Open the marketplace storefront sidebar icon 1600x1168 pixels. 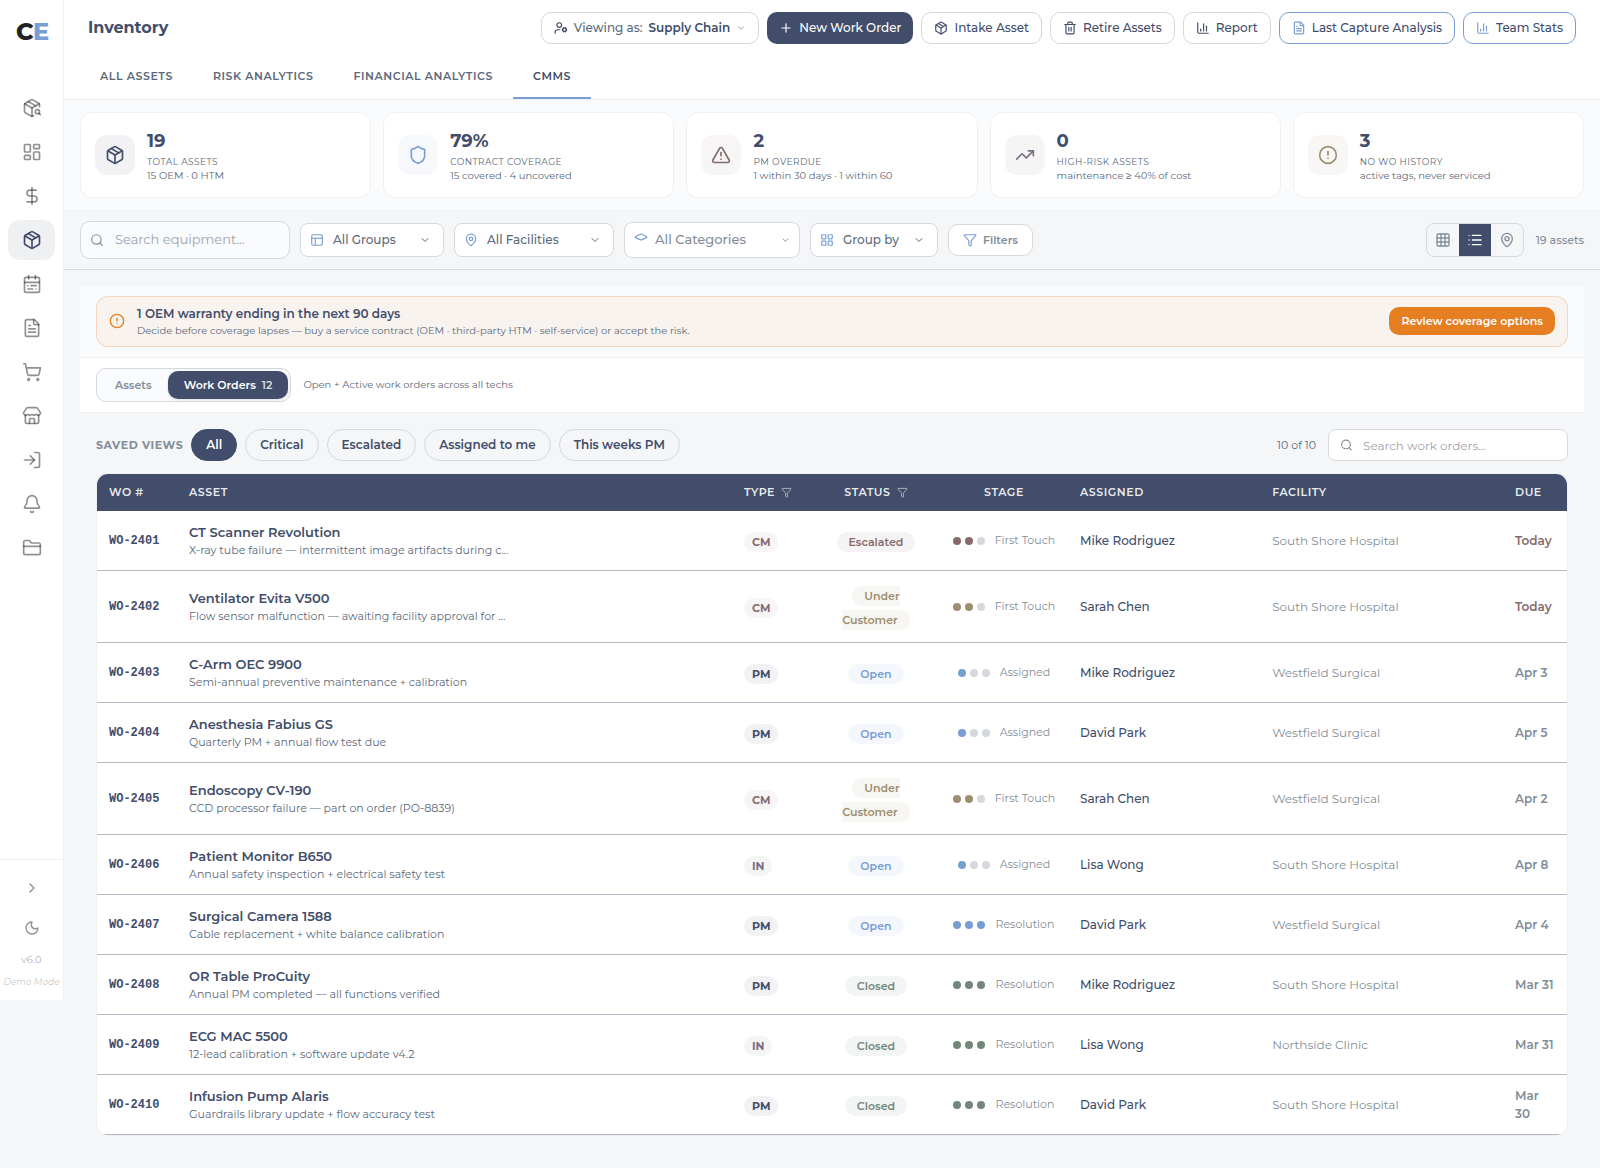tap(32, 416)
